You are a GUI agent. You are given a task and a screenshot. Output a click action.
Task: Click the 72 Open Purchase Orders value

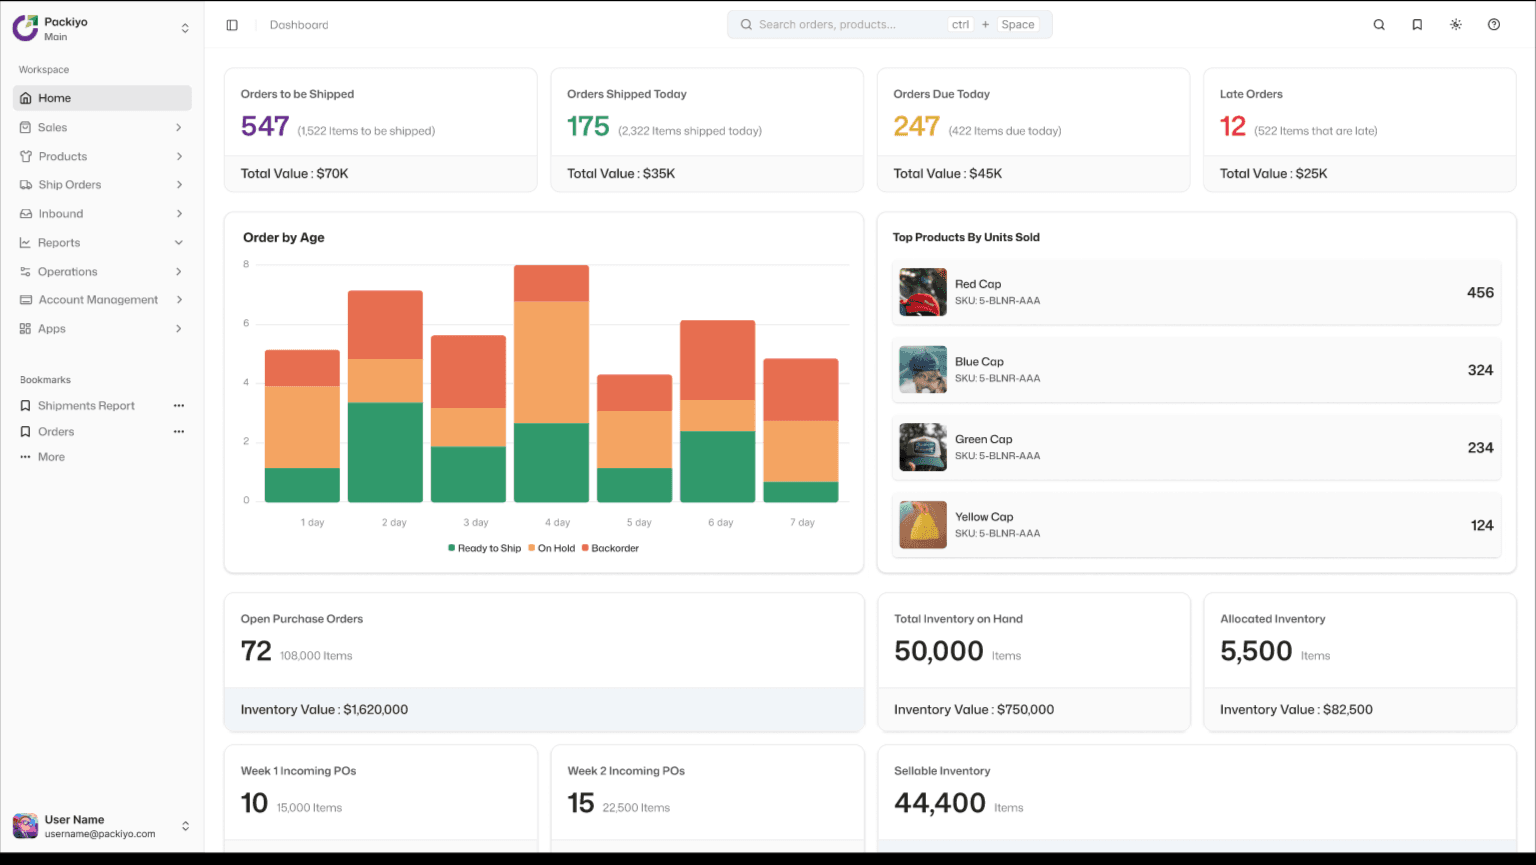click(x=256, y=651)
